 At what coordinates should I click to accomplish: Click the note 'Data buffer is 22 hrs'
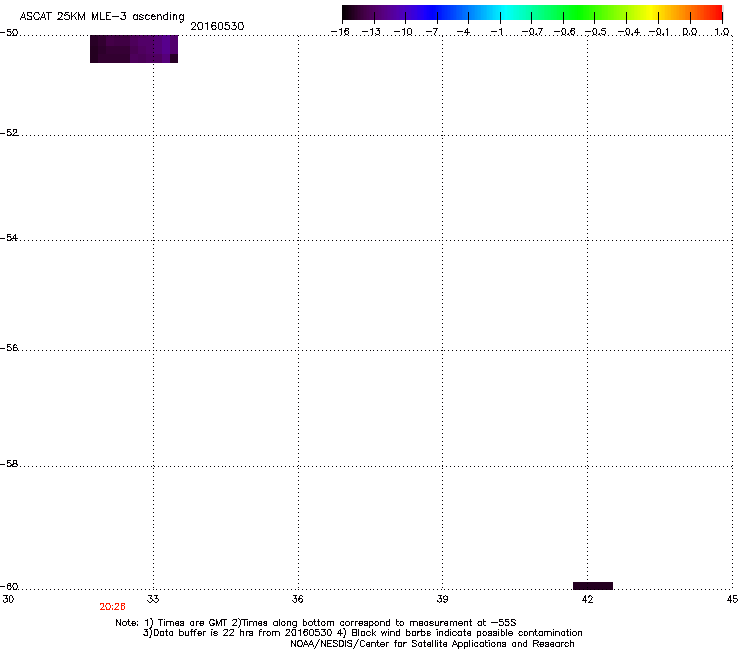tap(199, 633)
